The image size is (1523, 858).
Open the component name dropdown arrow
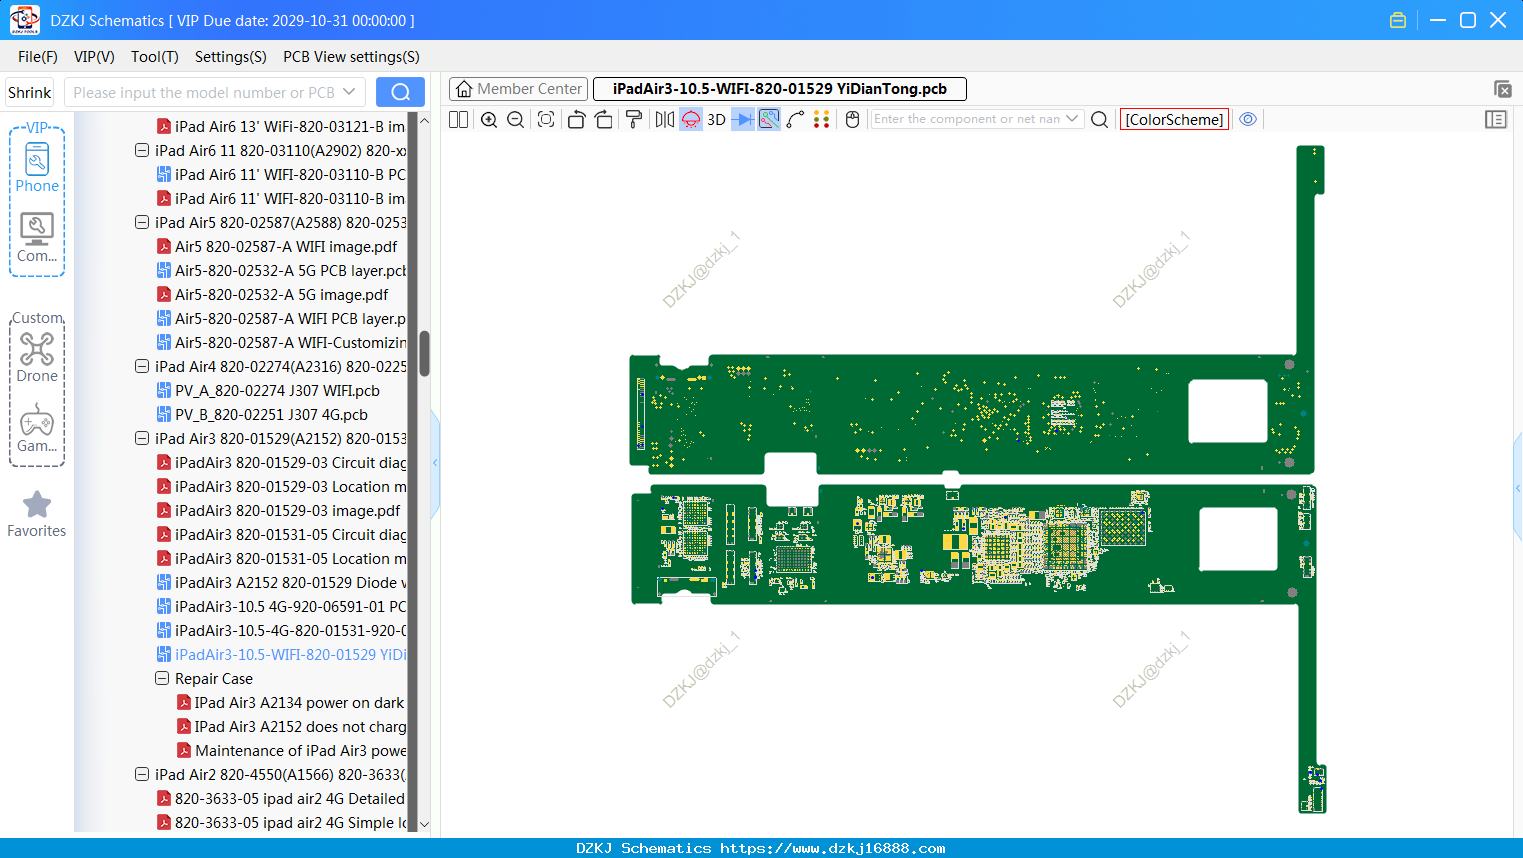1072,119
